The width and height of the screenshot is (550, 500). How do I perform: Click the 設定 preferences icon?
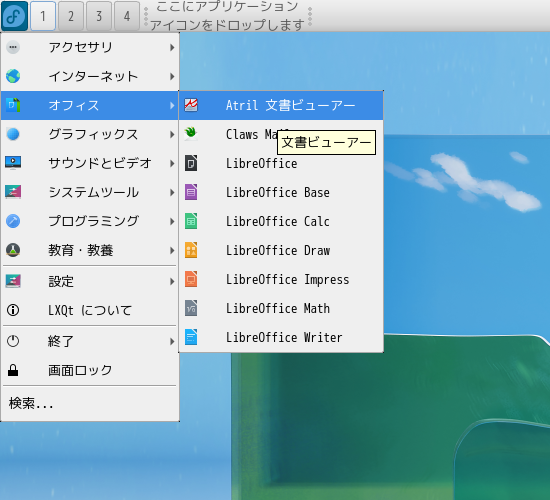point(13,281)
